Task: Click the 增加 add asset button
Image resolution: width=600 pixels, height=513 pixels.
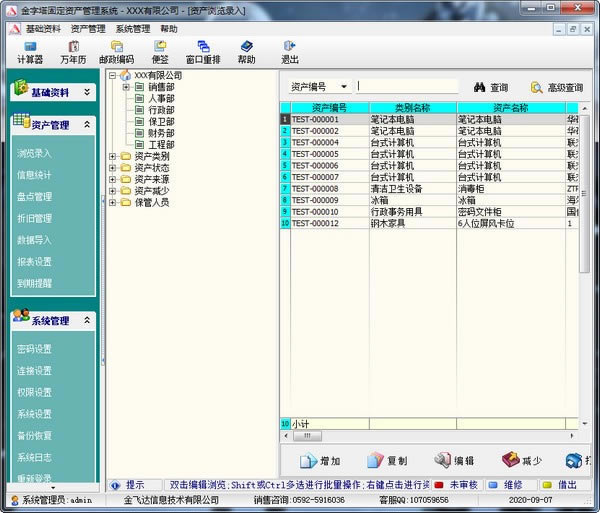Action: coord(320,460)
